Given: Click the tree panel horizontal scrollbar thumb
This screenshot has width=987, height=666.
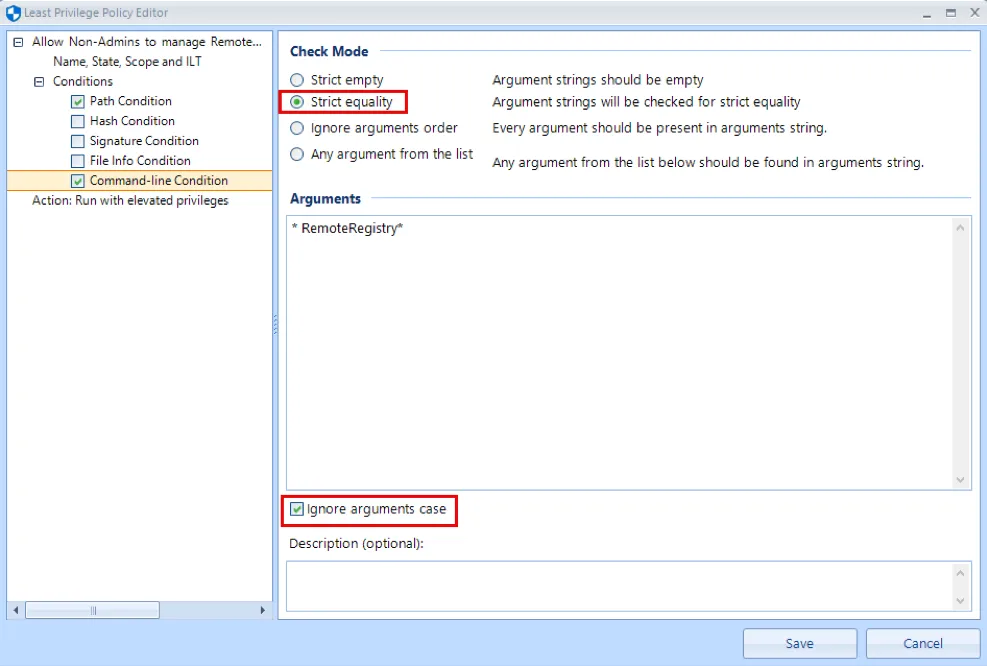Looking at the screenshot, I should point(92,610).
